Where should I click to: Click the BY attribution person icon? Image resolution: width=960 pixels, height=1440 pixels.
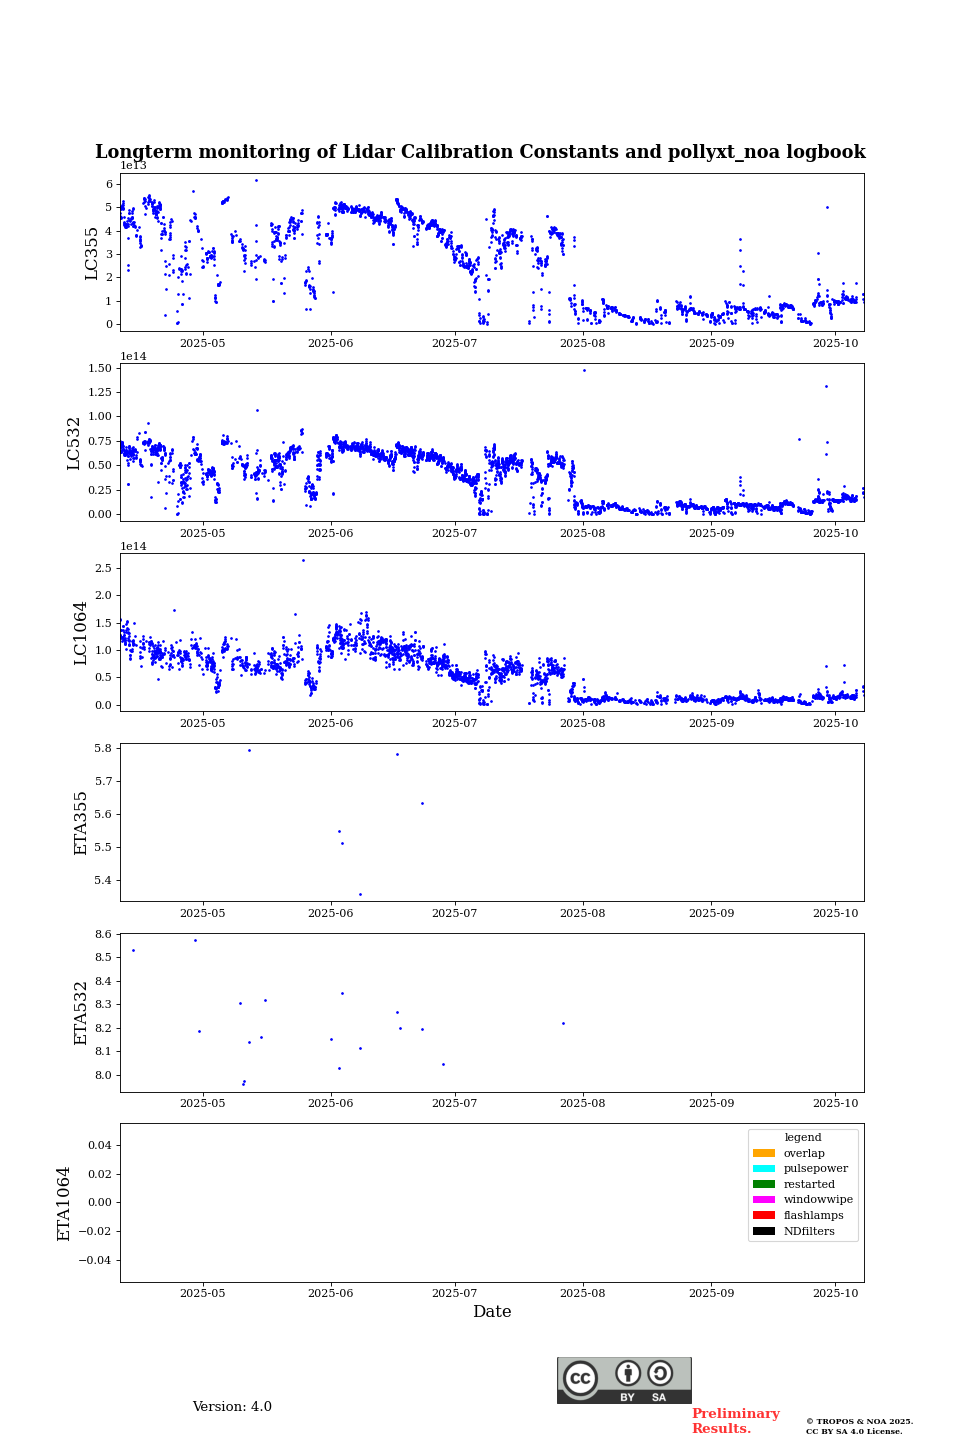[628, 1374]
